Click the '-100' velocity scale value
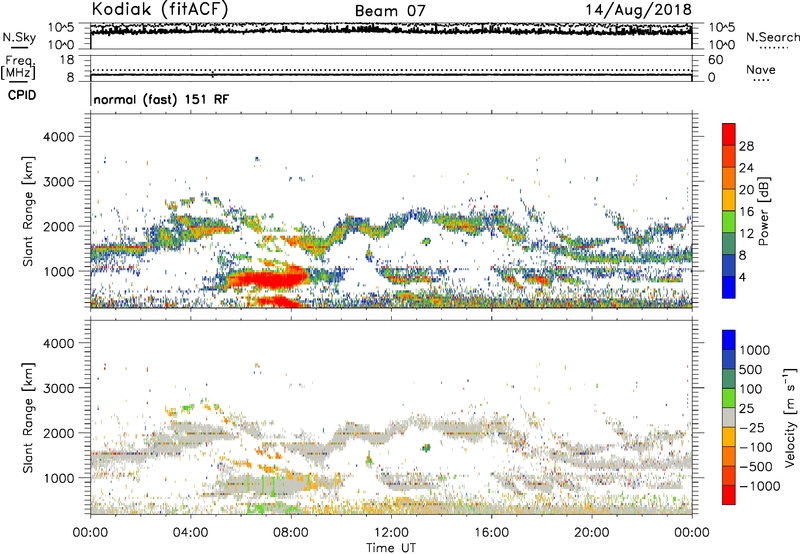 click(756, 447)
